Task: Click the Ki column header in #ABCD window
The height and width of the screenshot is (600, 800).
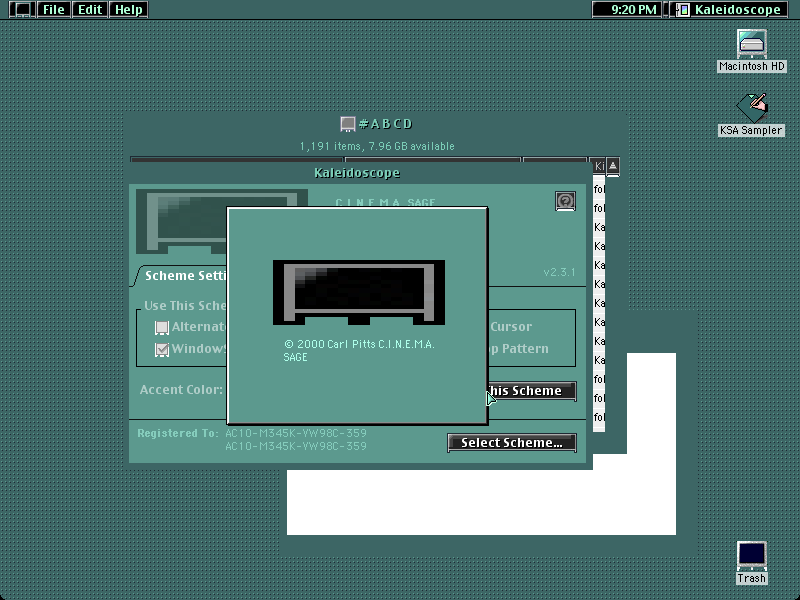Action: tap(599, 166)
